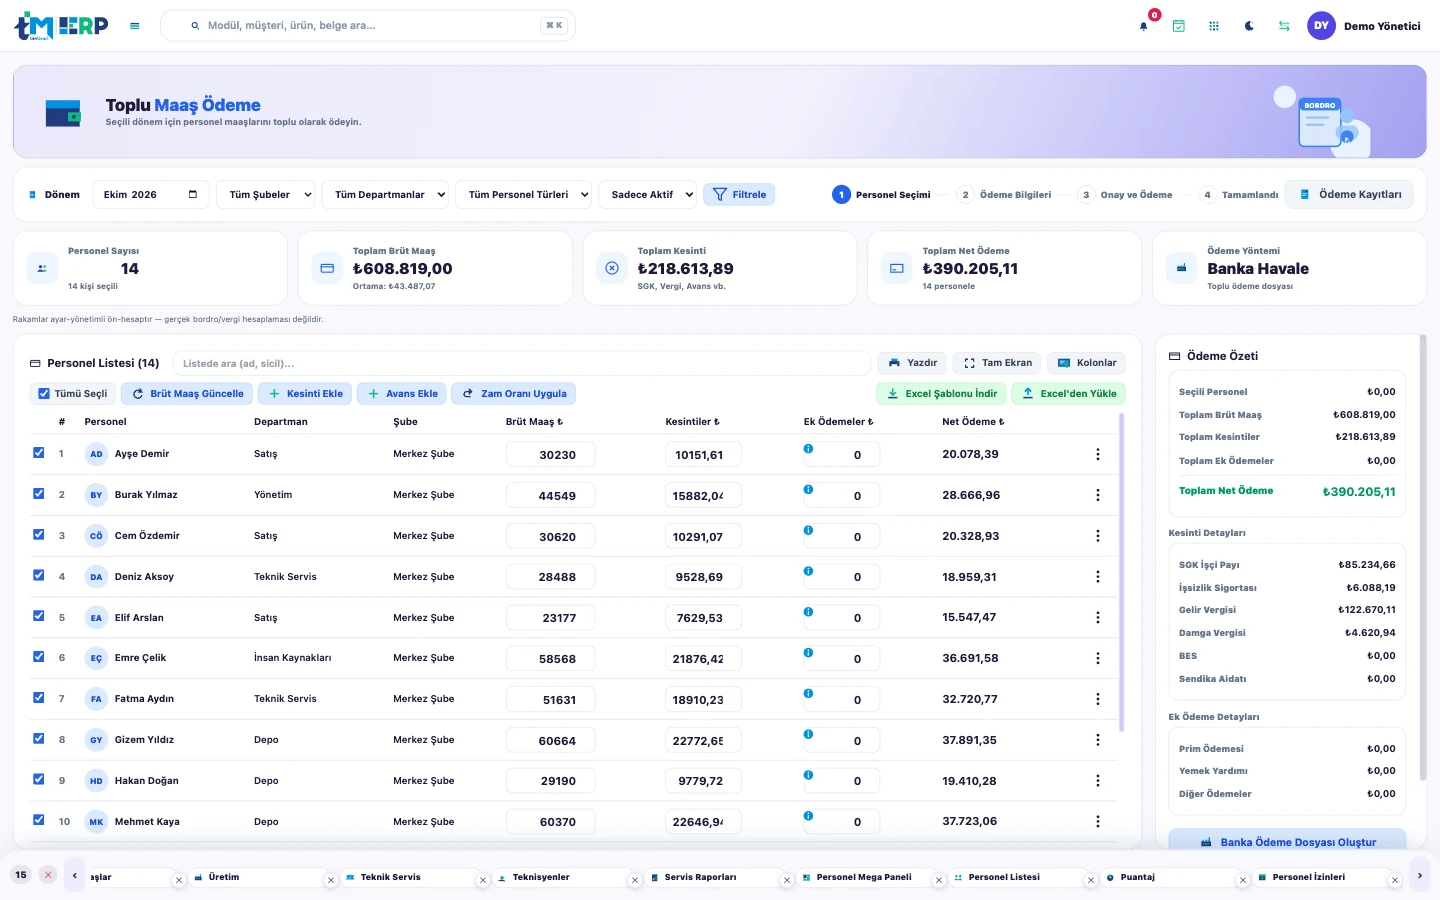Close the Üretim tab

[x=331, y=880]
